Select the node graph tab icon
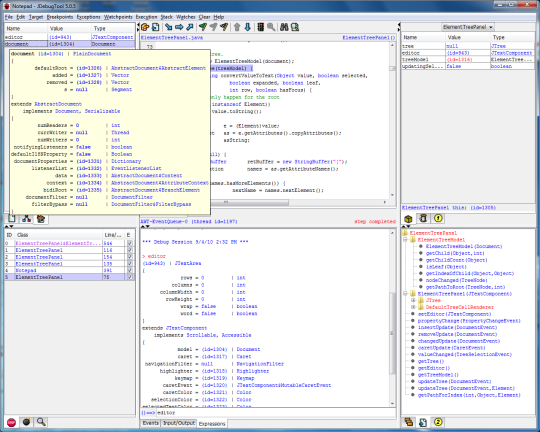540x432 pixels. tap(27, 219)
